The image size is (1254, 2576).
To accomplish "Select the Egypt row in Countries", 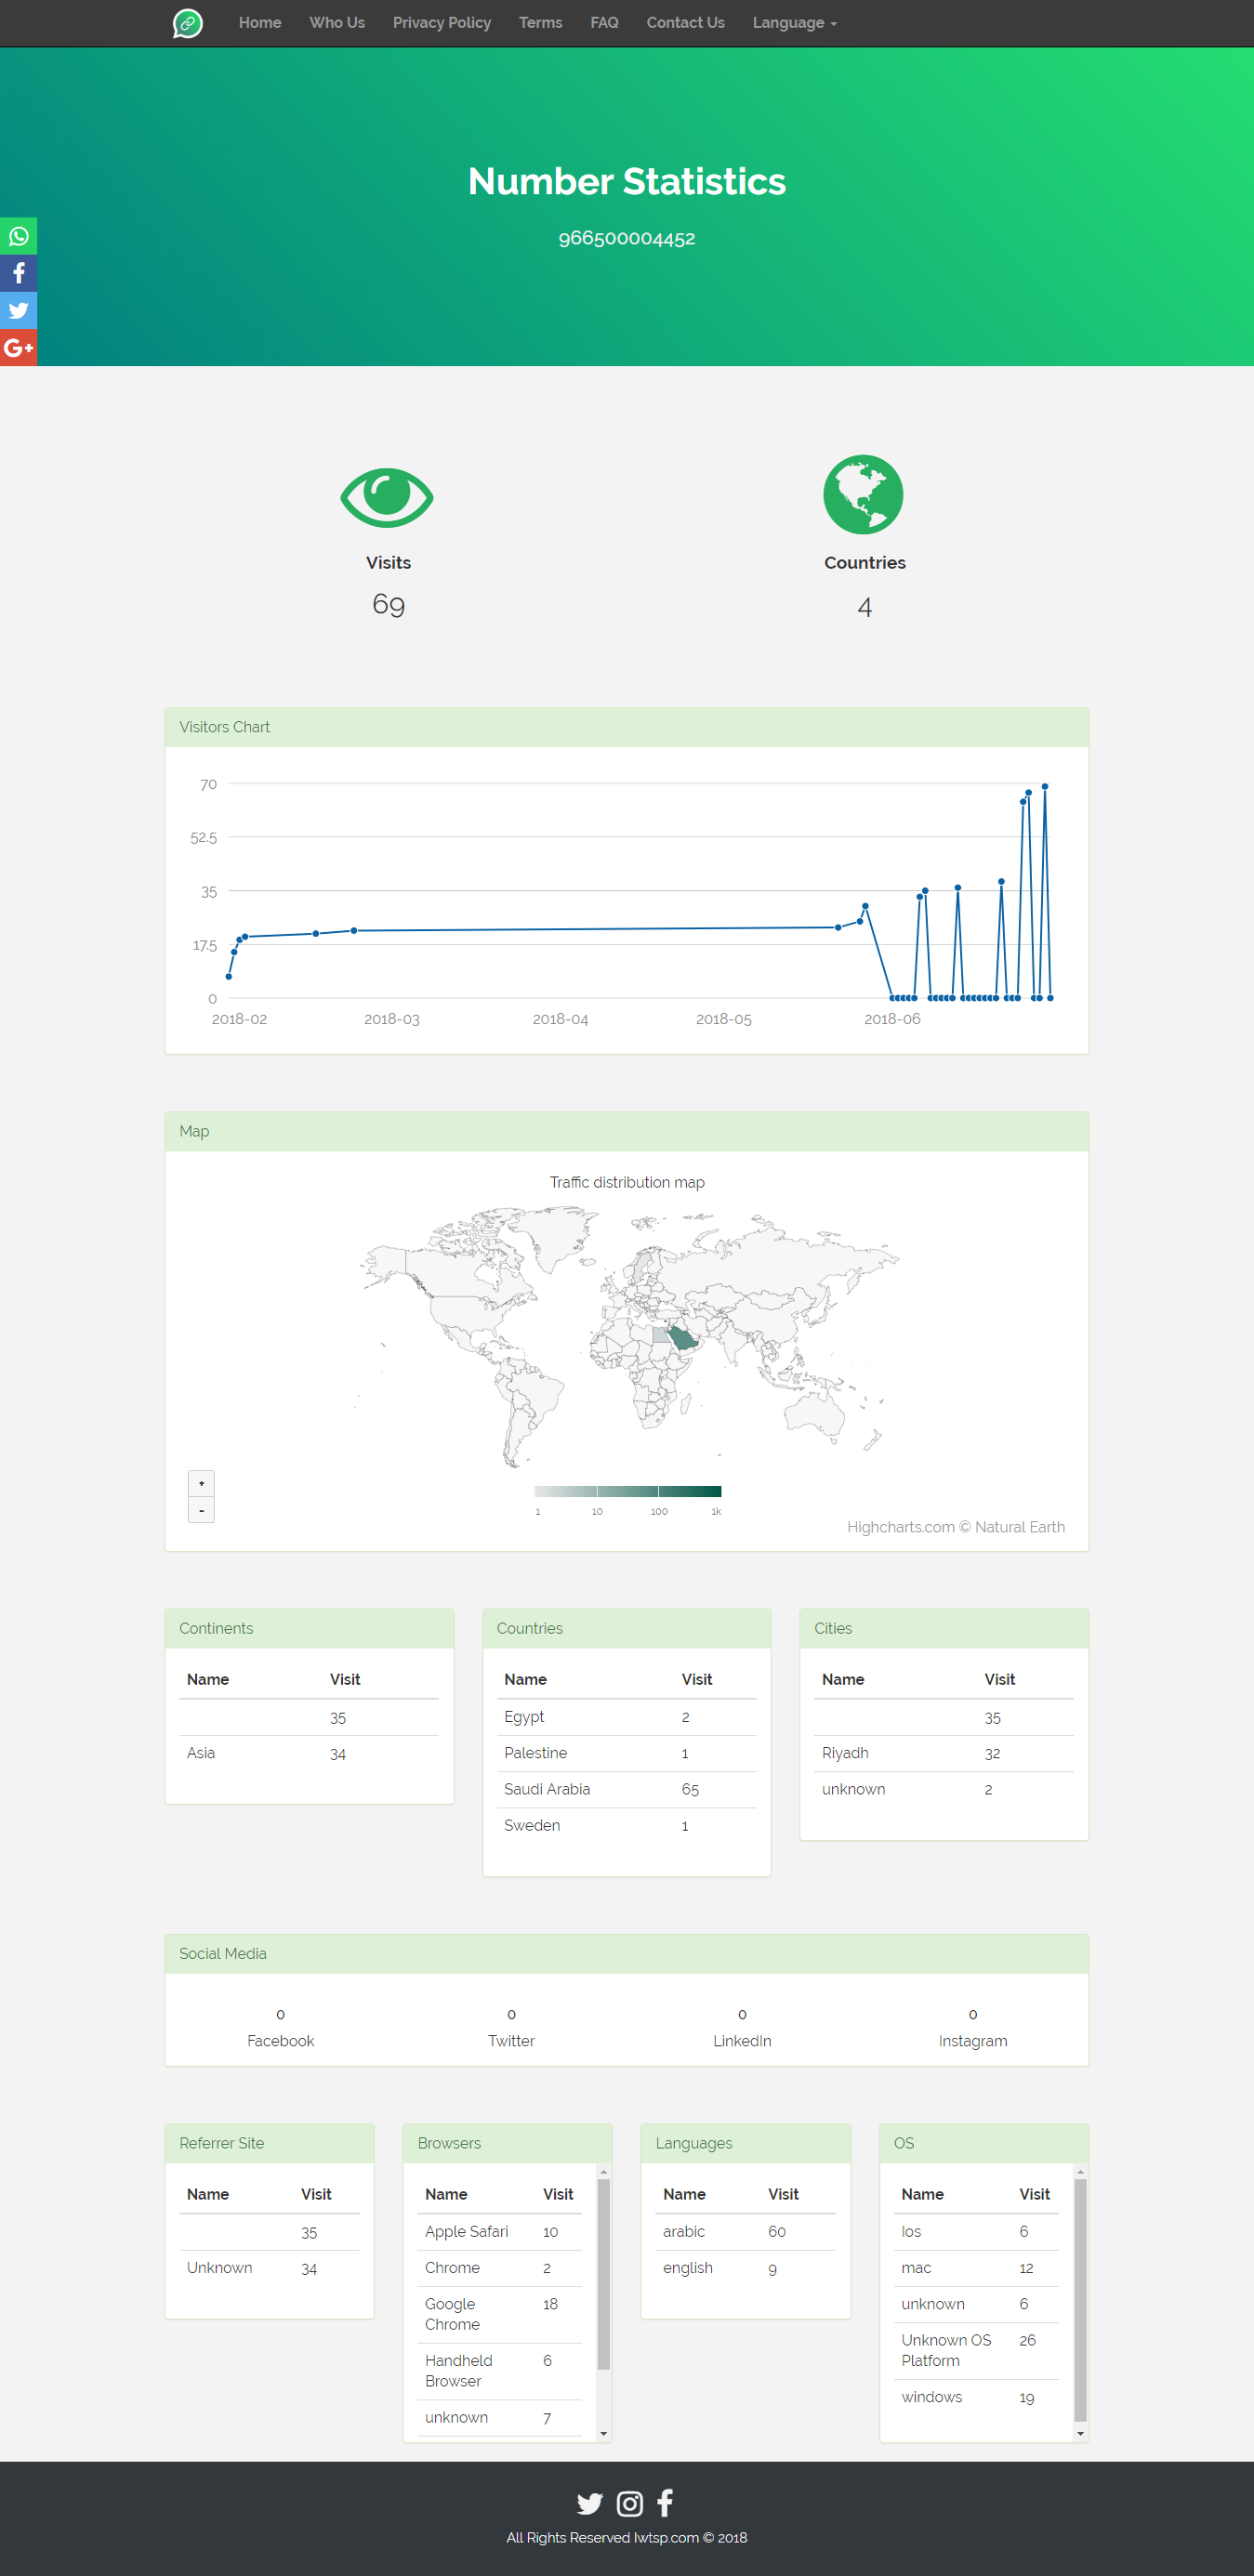I will click(x=627, y=1717).
